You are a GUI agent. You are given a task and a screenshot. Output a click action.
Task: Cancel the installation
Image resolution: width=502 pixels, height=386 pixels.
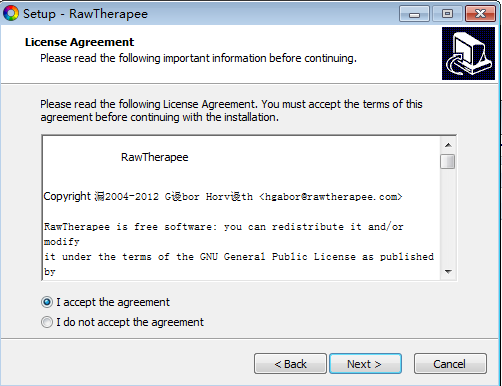pos(450,364)
